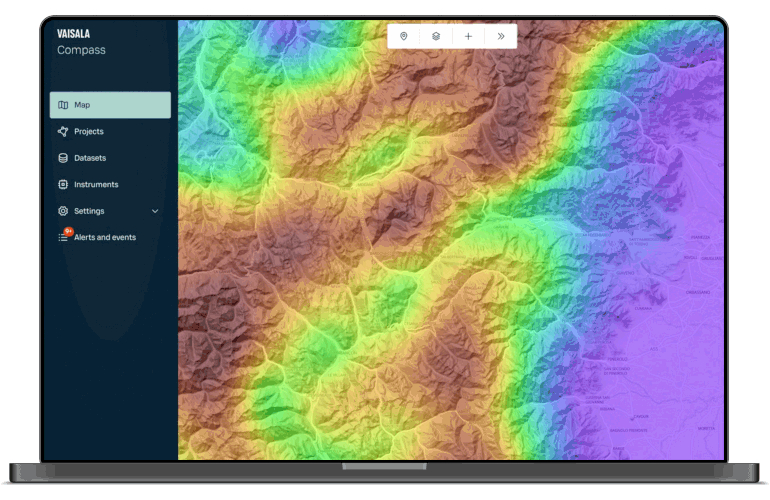Screen dimensions: 770x500
Task: Click the Map icon in the sidebar
Action: pyautogui.click(x=63, y=105)
